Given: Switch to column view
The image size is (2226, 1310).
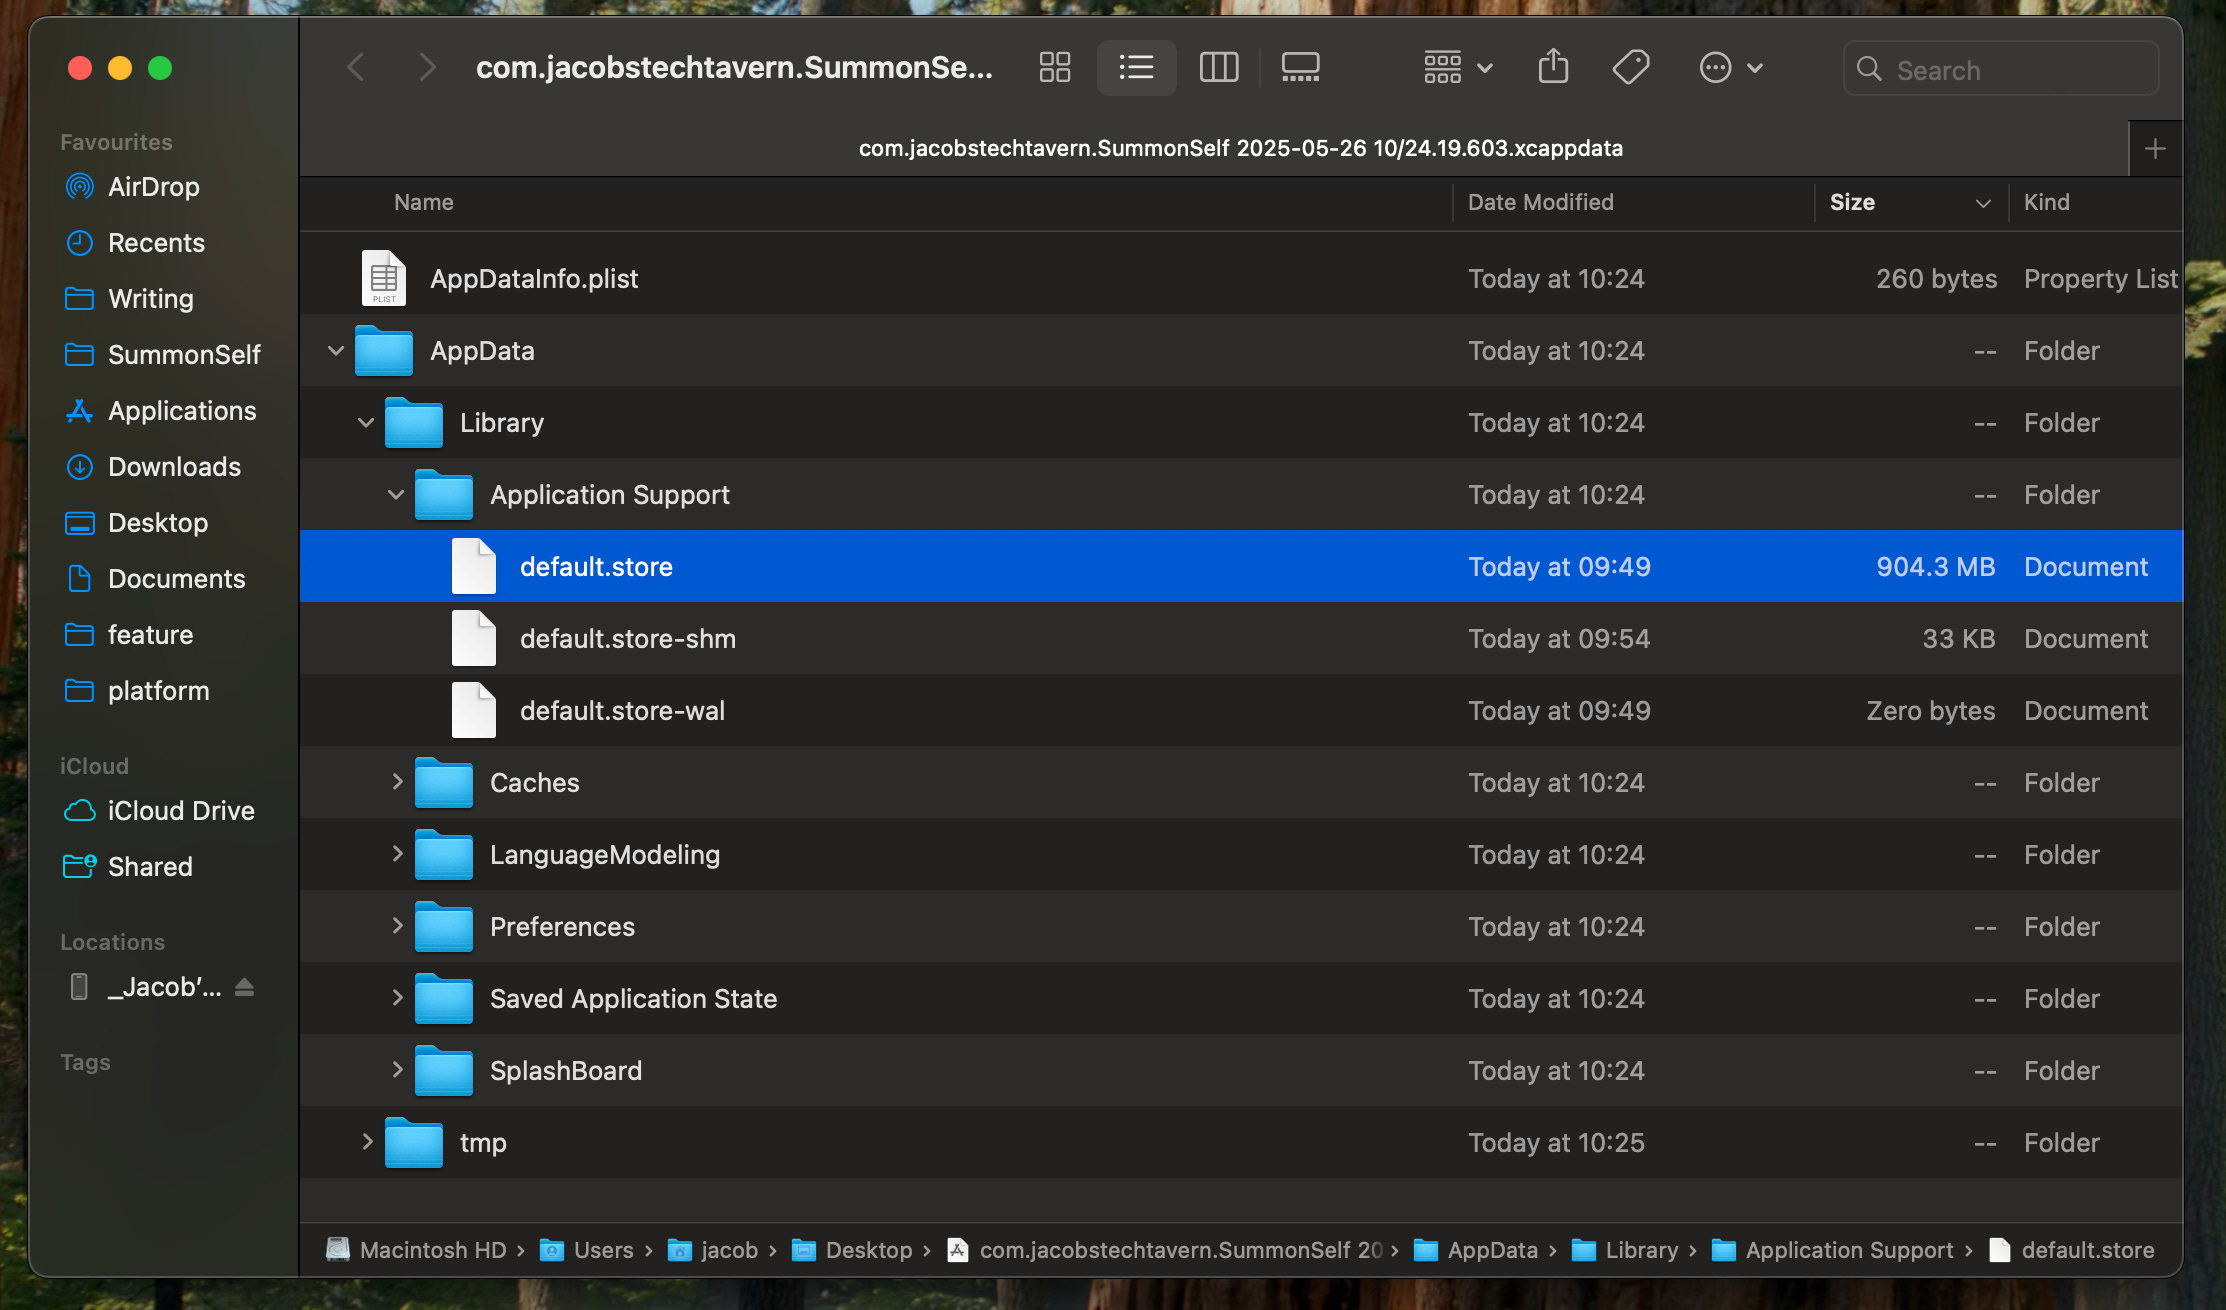Looking at the screenshot, I should (x=1218, y=68).
